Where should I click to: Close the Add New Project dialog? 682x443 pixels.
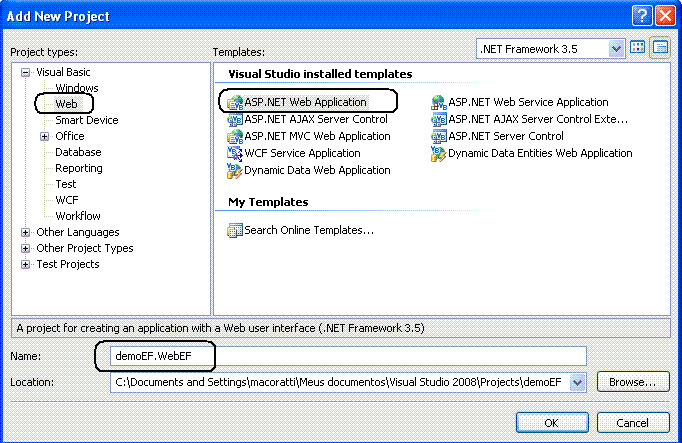tap(665, 16)
